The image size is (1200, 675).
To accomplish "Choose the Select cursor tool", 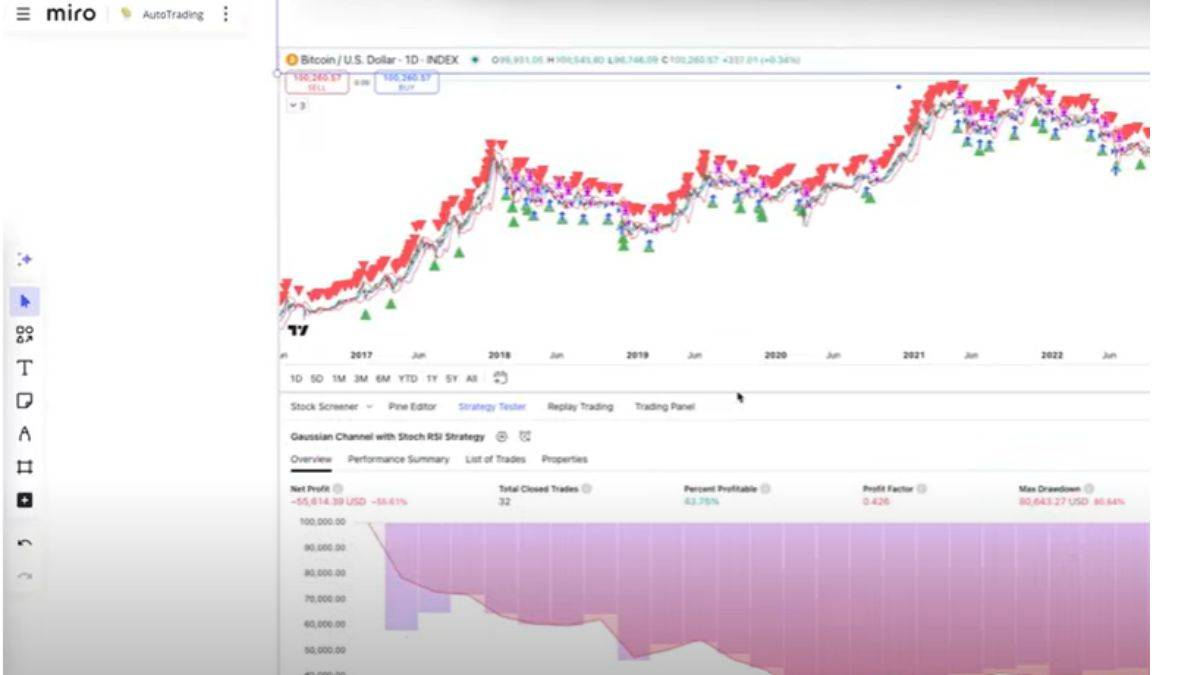I will (25, 301).
